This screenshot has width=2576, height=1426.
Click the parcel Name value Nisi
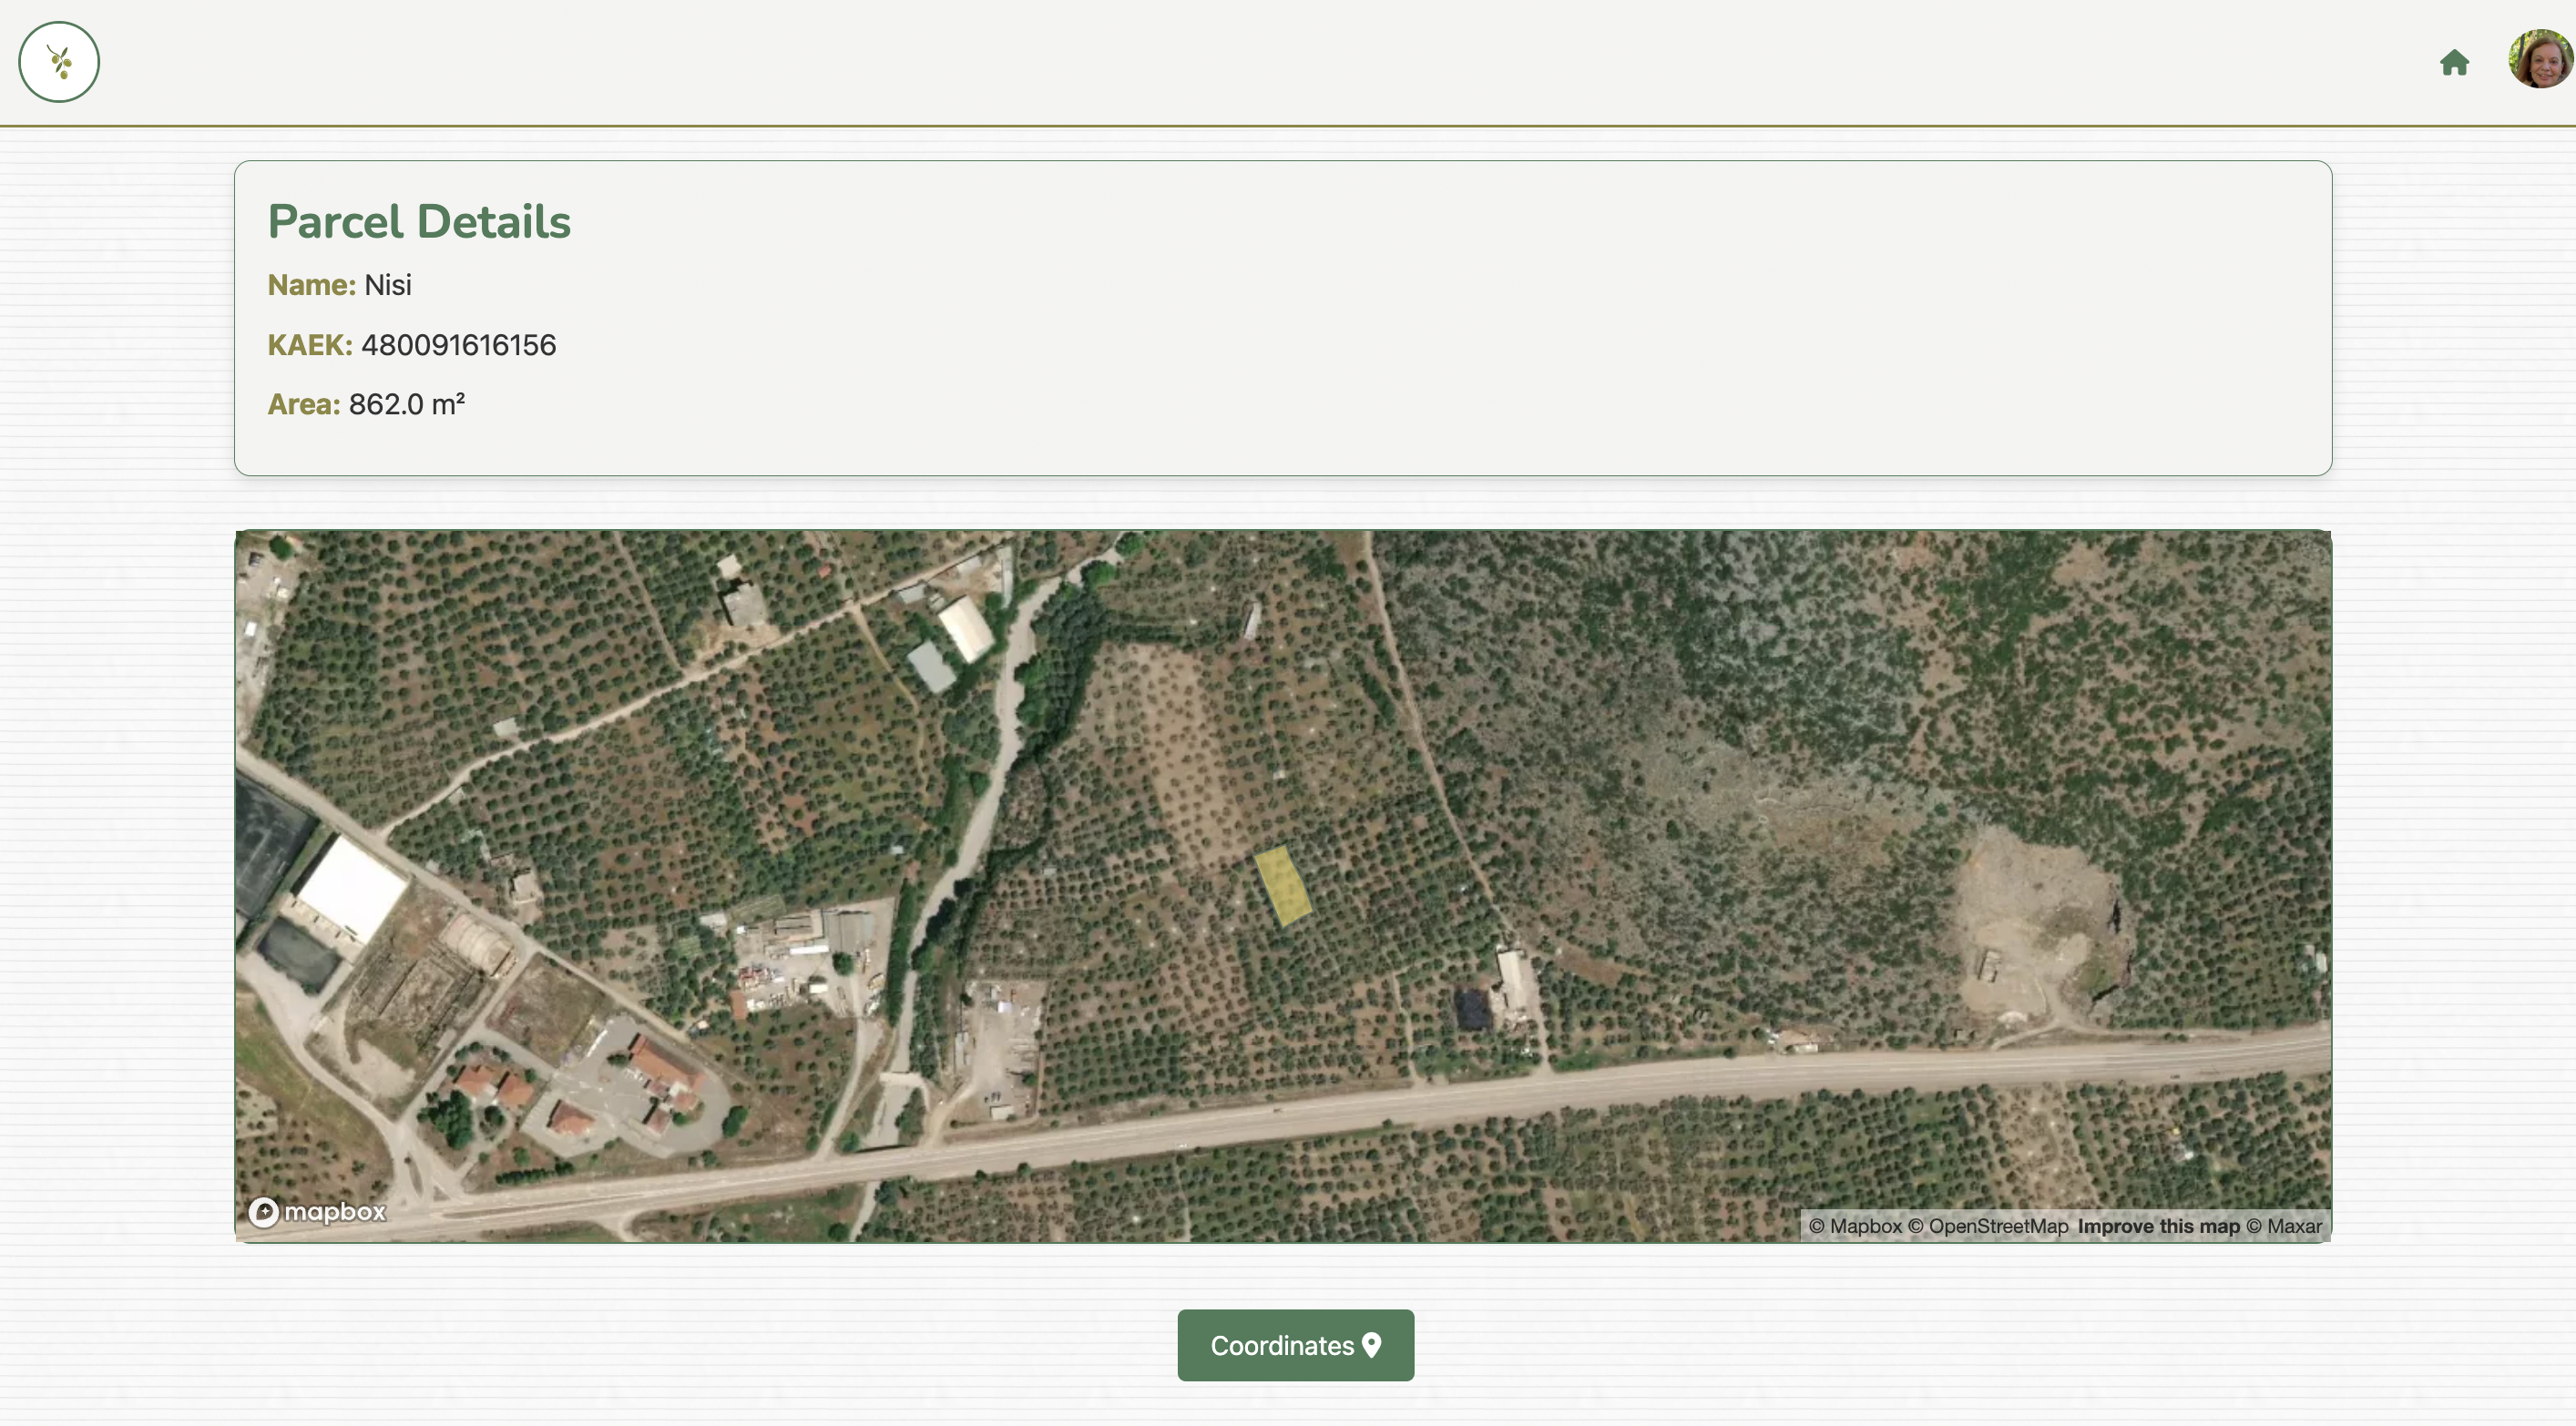(x=388, y=285)
